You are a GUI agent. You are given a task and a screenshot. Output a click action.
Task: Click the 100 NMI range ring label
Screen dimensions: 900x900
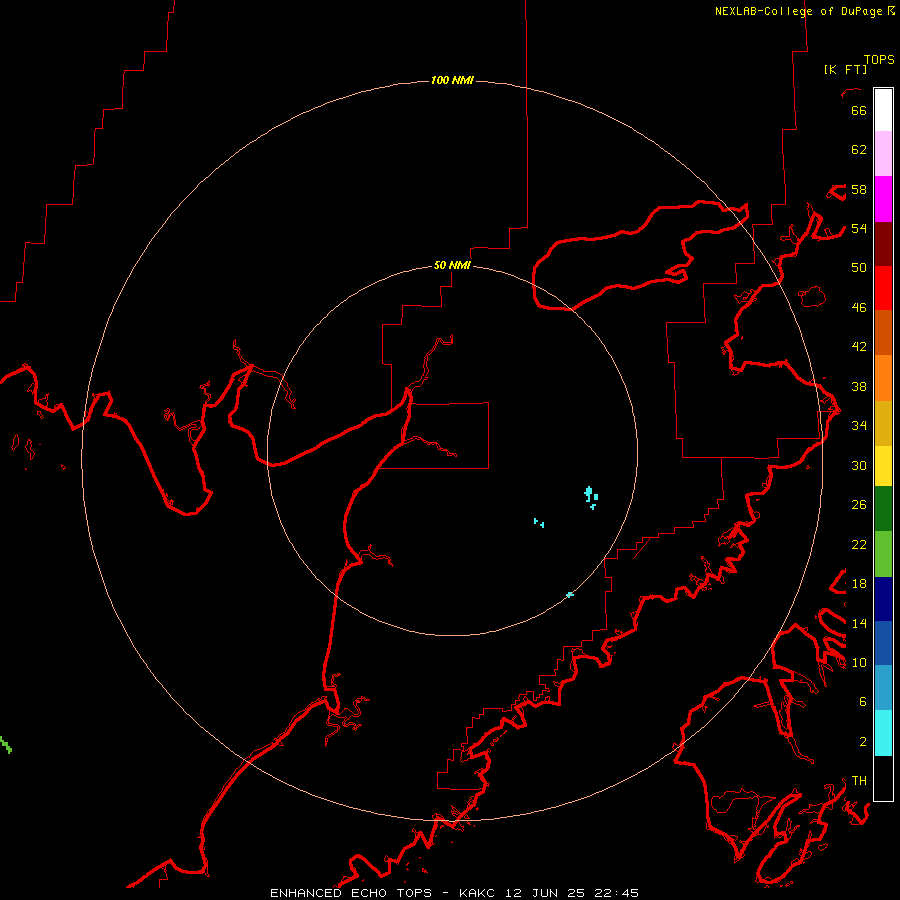click(x=452, y=80)
